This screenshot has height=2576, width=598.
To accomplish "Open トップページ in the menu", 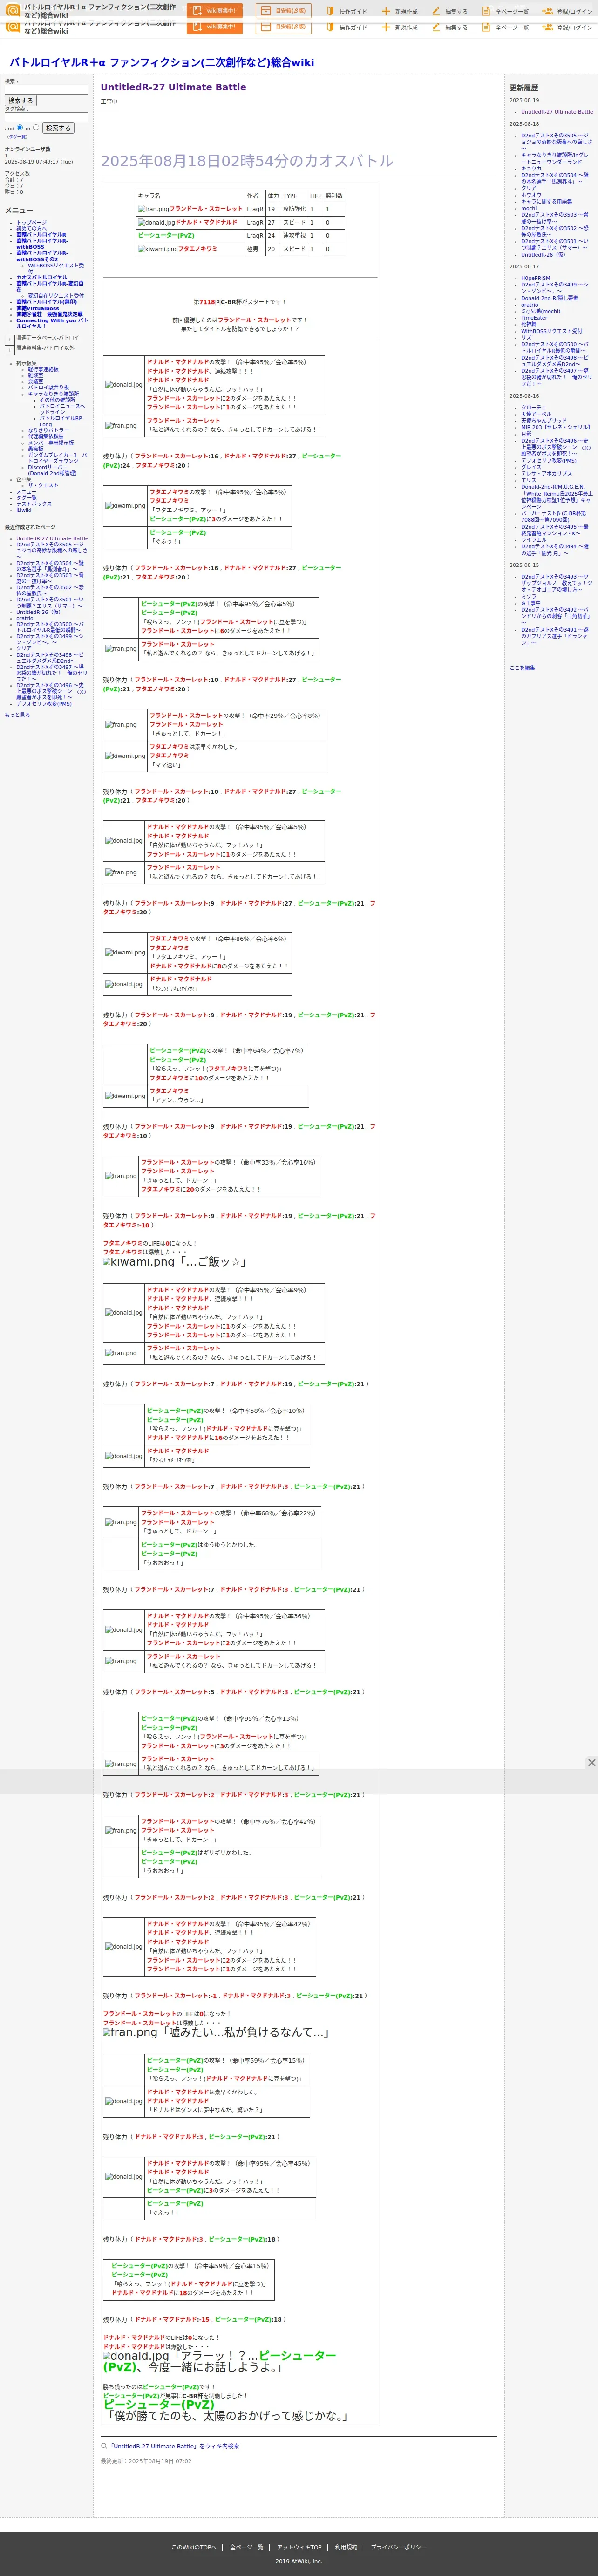I will click(31, 222).
